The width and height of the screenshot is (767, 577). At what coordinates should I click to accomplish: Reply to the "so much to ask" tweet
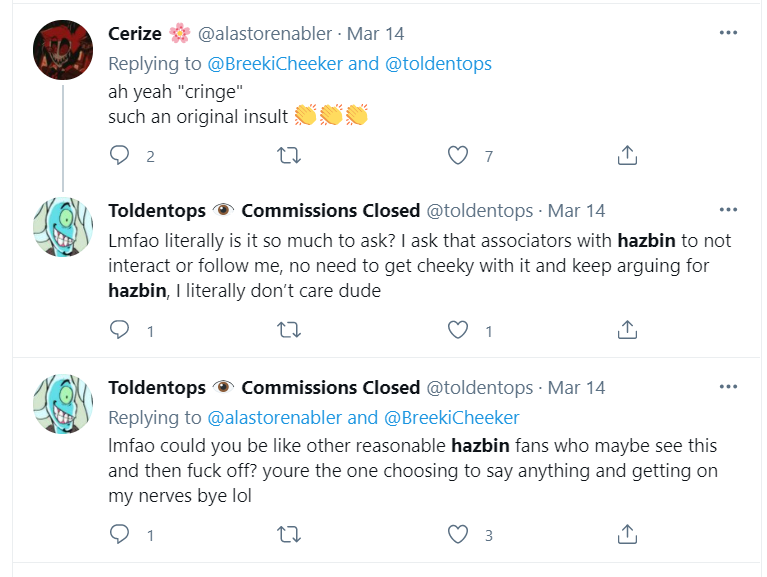pos(119,330)
